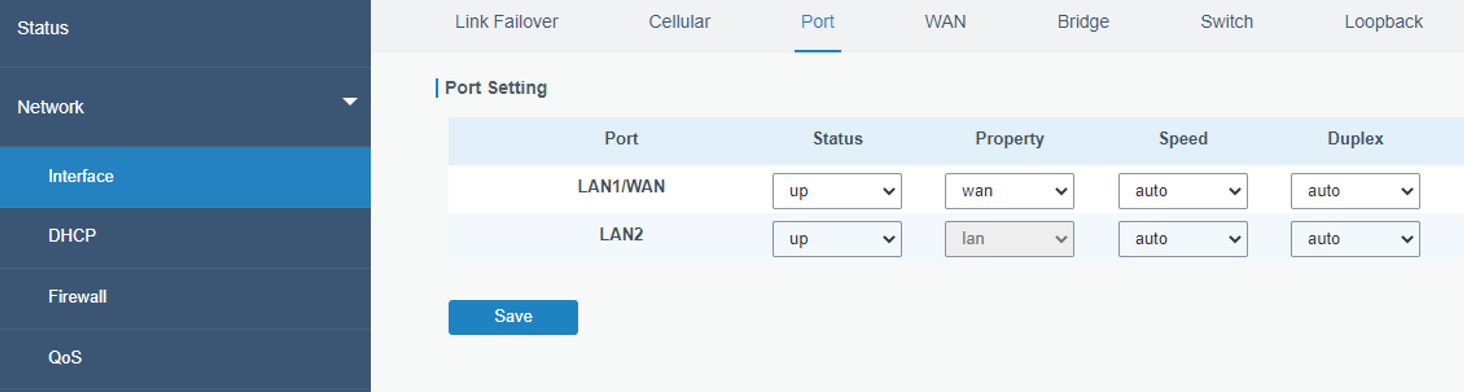Switch to the Link Failover tab
Viewport: 1464px width, 392px height.
pyautogui.click(x=506, y=22)
